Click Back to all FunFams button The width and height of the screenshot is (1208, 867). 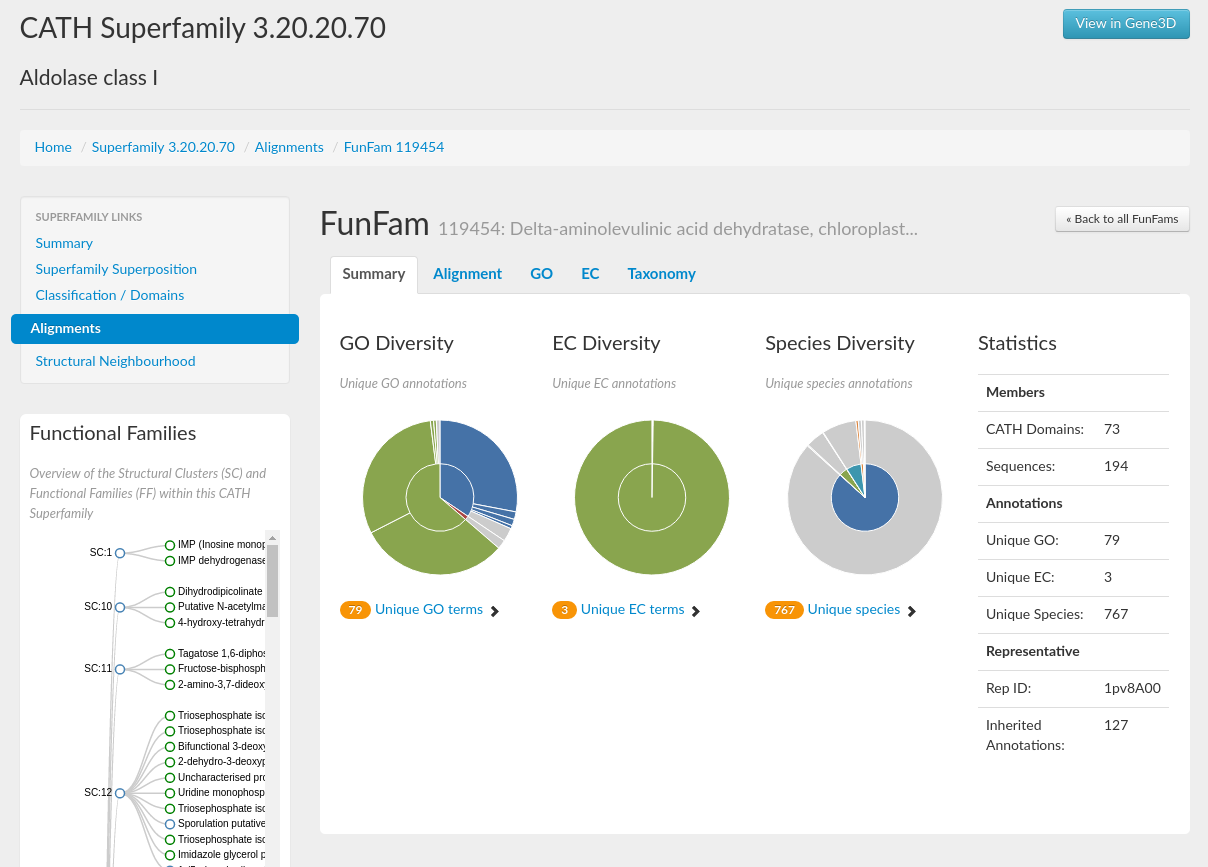(x=1121, y=219)
